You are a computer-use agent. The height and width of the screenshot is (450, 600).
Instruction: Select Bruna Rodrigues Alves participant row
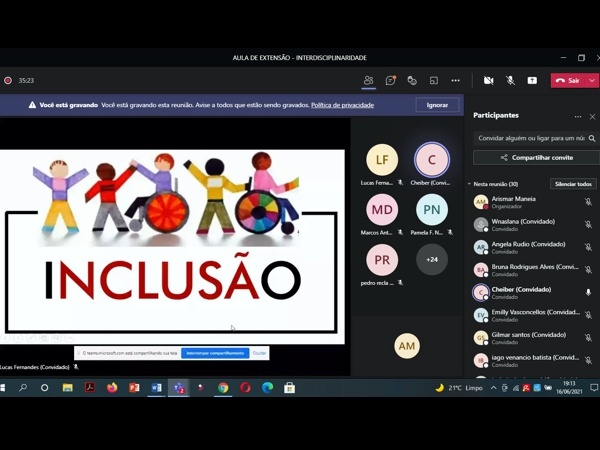coord(532,270)
